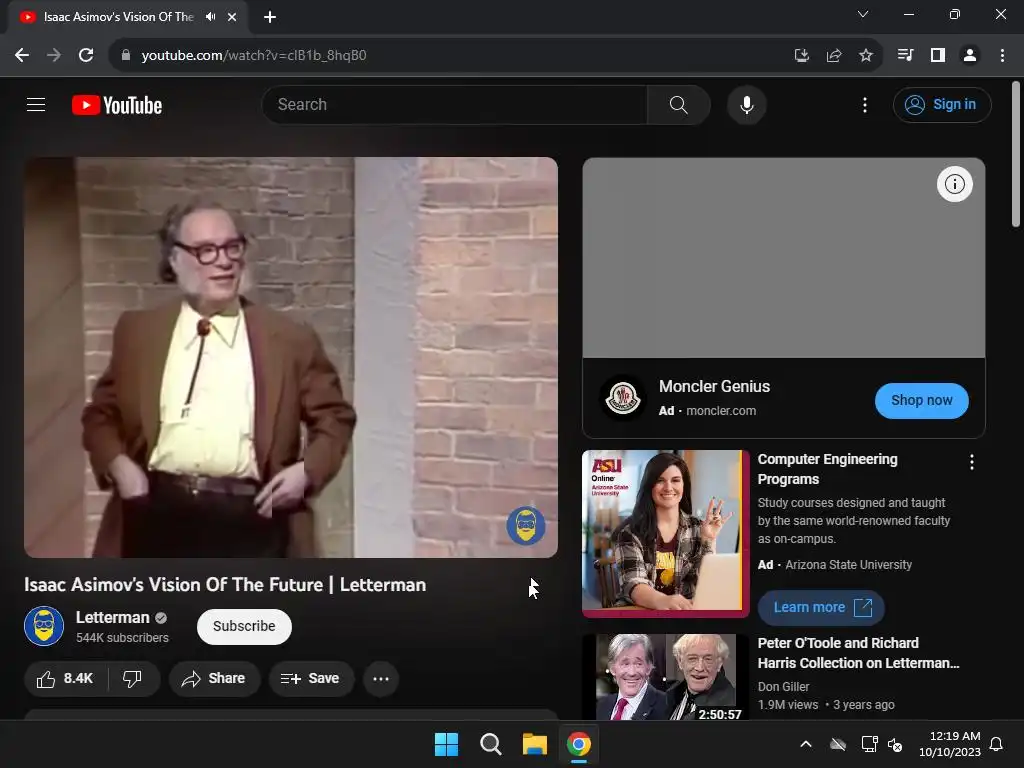Click the forward navigation arrow
The image size is (1024, 768).
click(x=54, y=56)
